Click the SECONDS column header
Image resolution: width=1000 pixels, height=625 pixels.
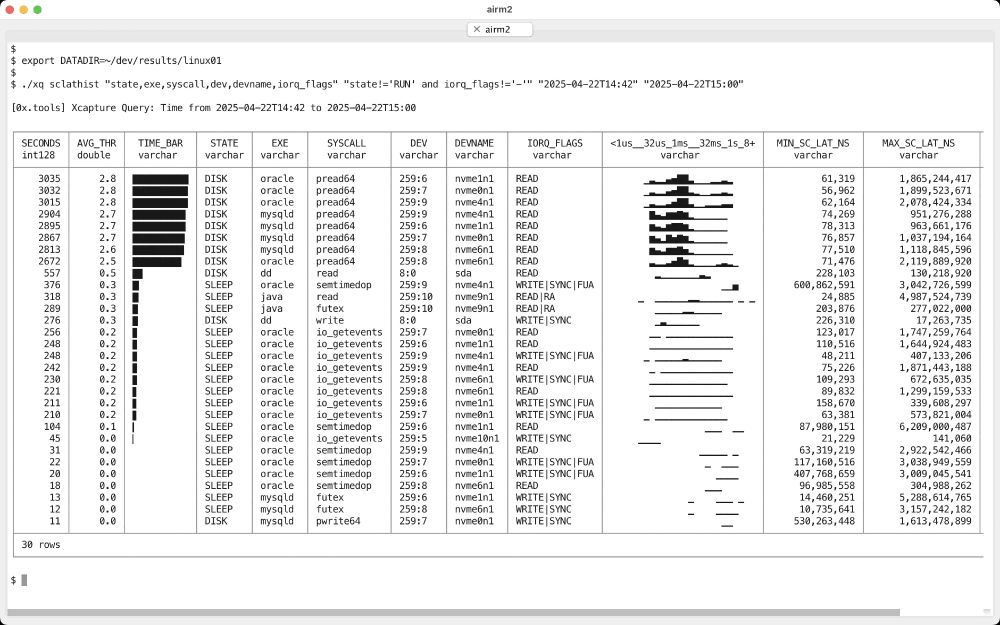coord(41,143)
